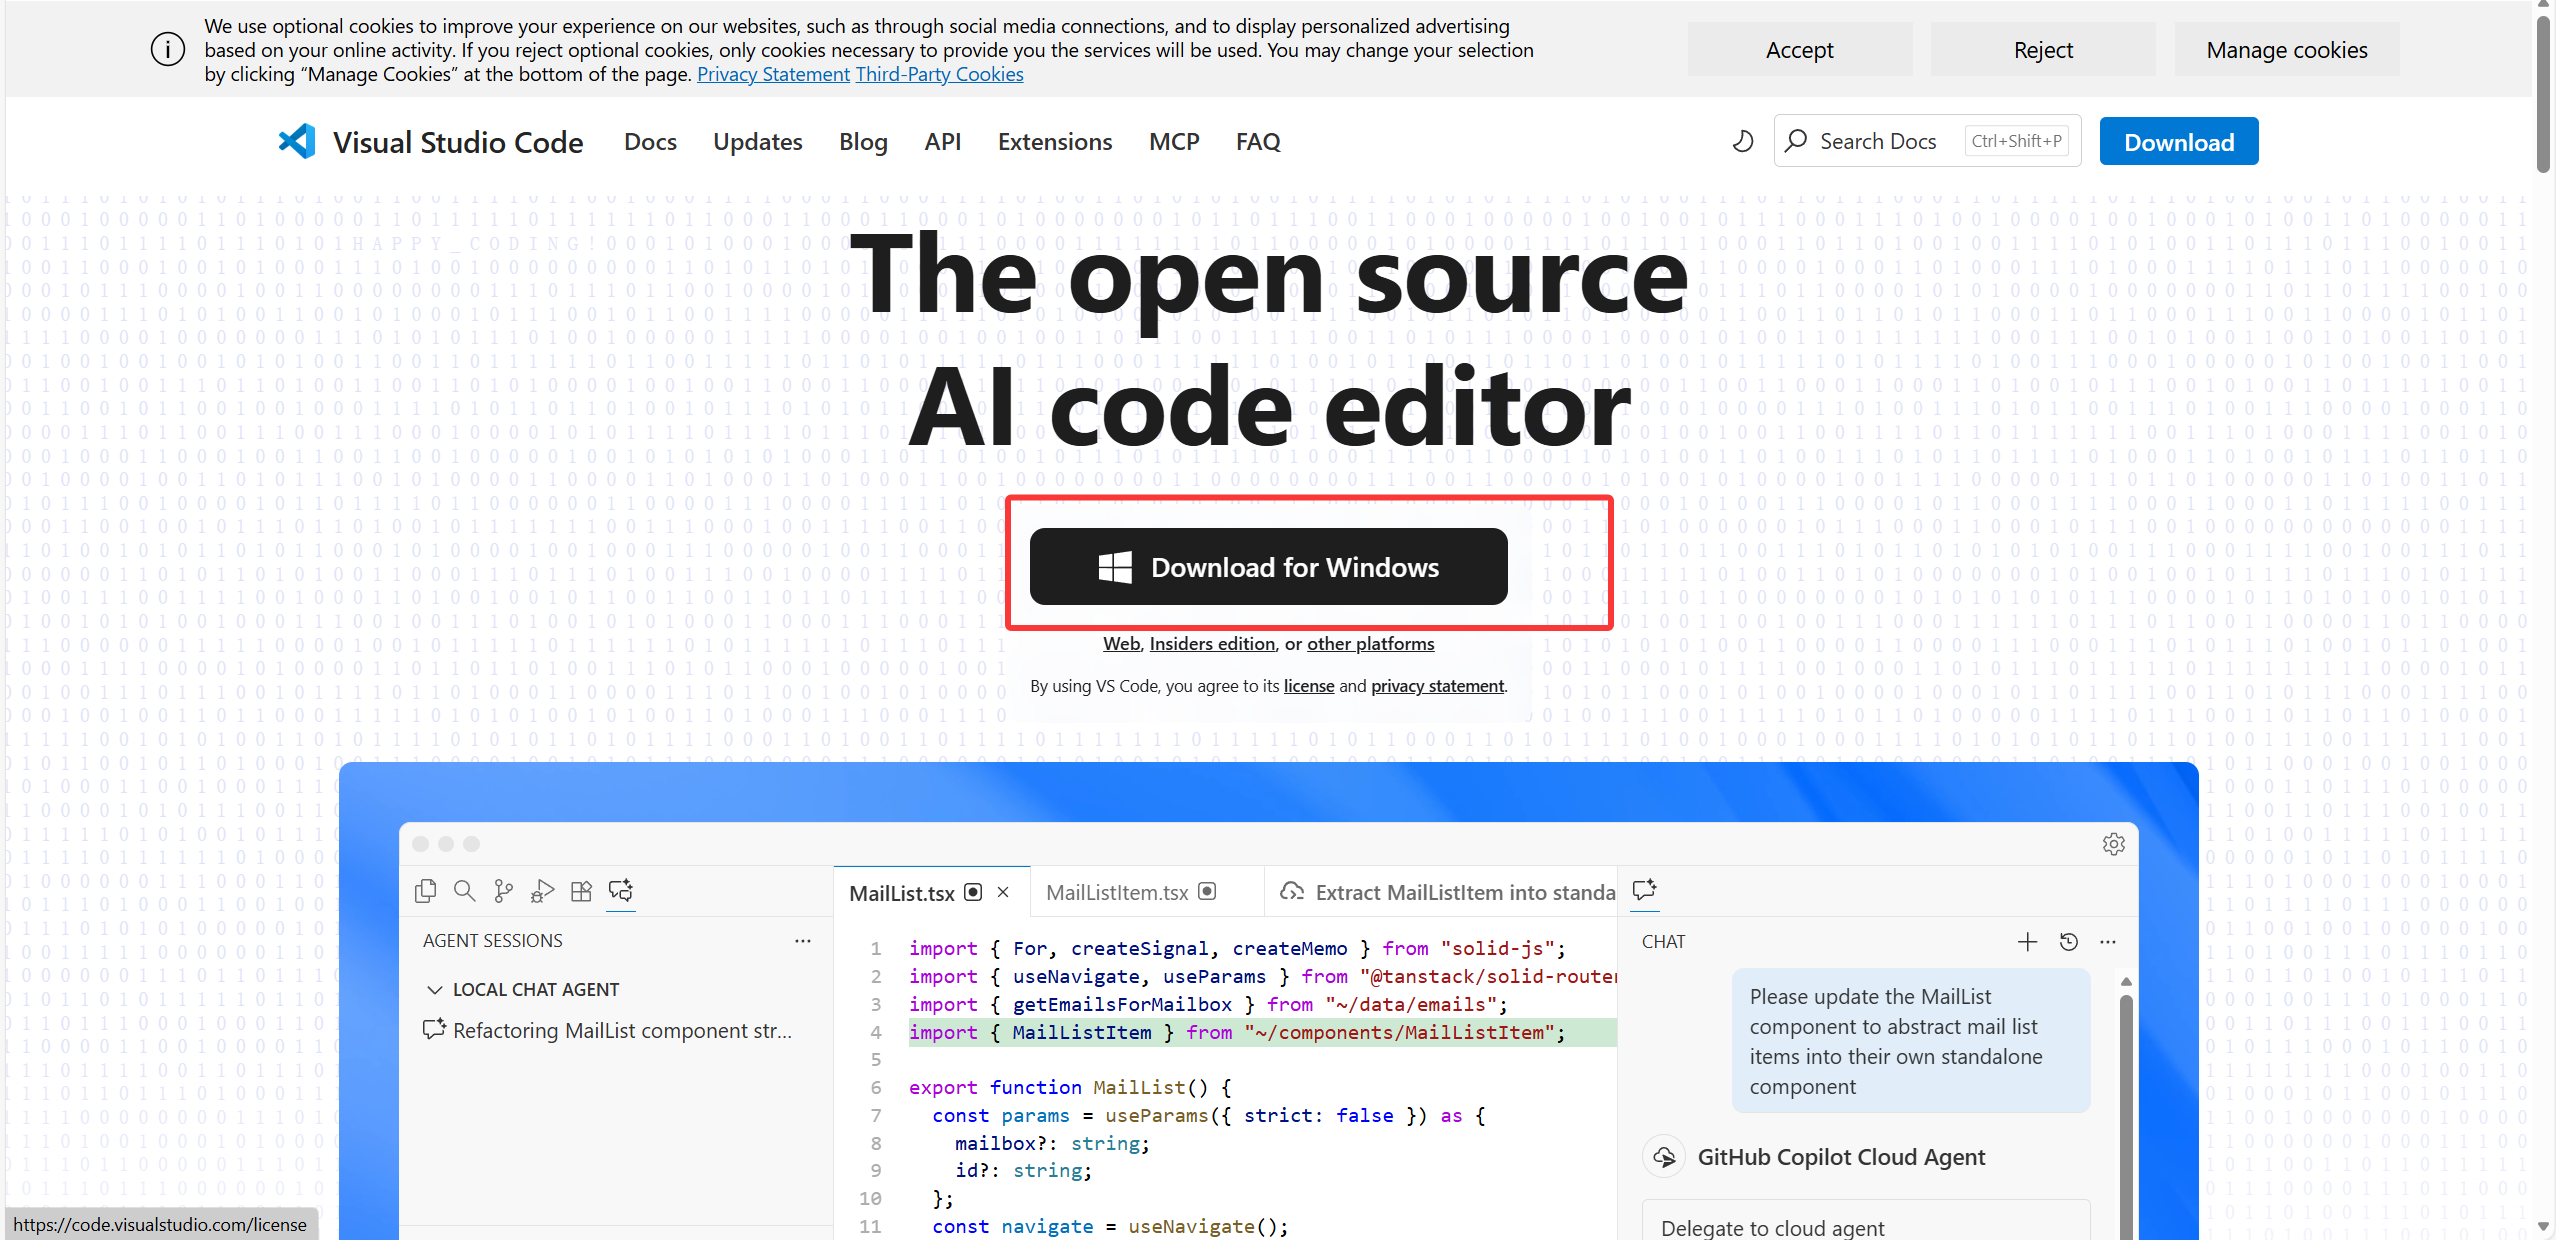Click the Source Control branch icon
The width and height of the screenshot is (2556, 1240).
503,890
